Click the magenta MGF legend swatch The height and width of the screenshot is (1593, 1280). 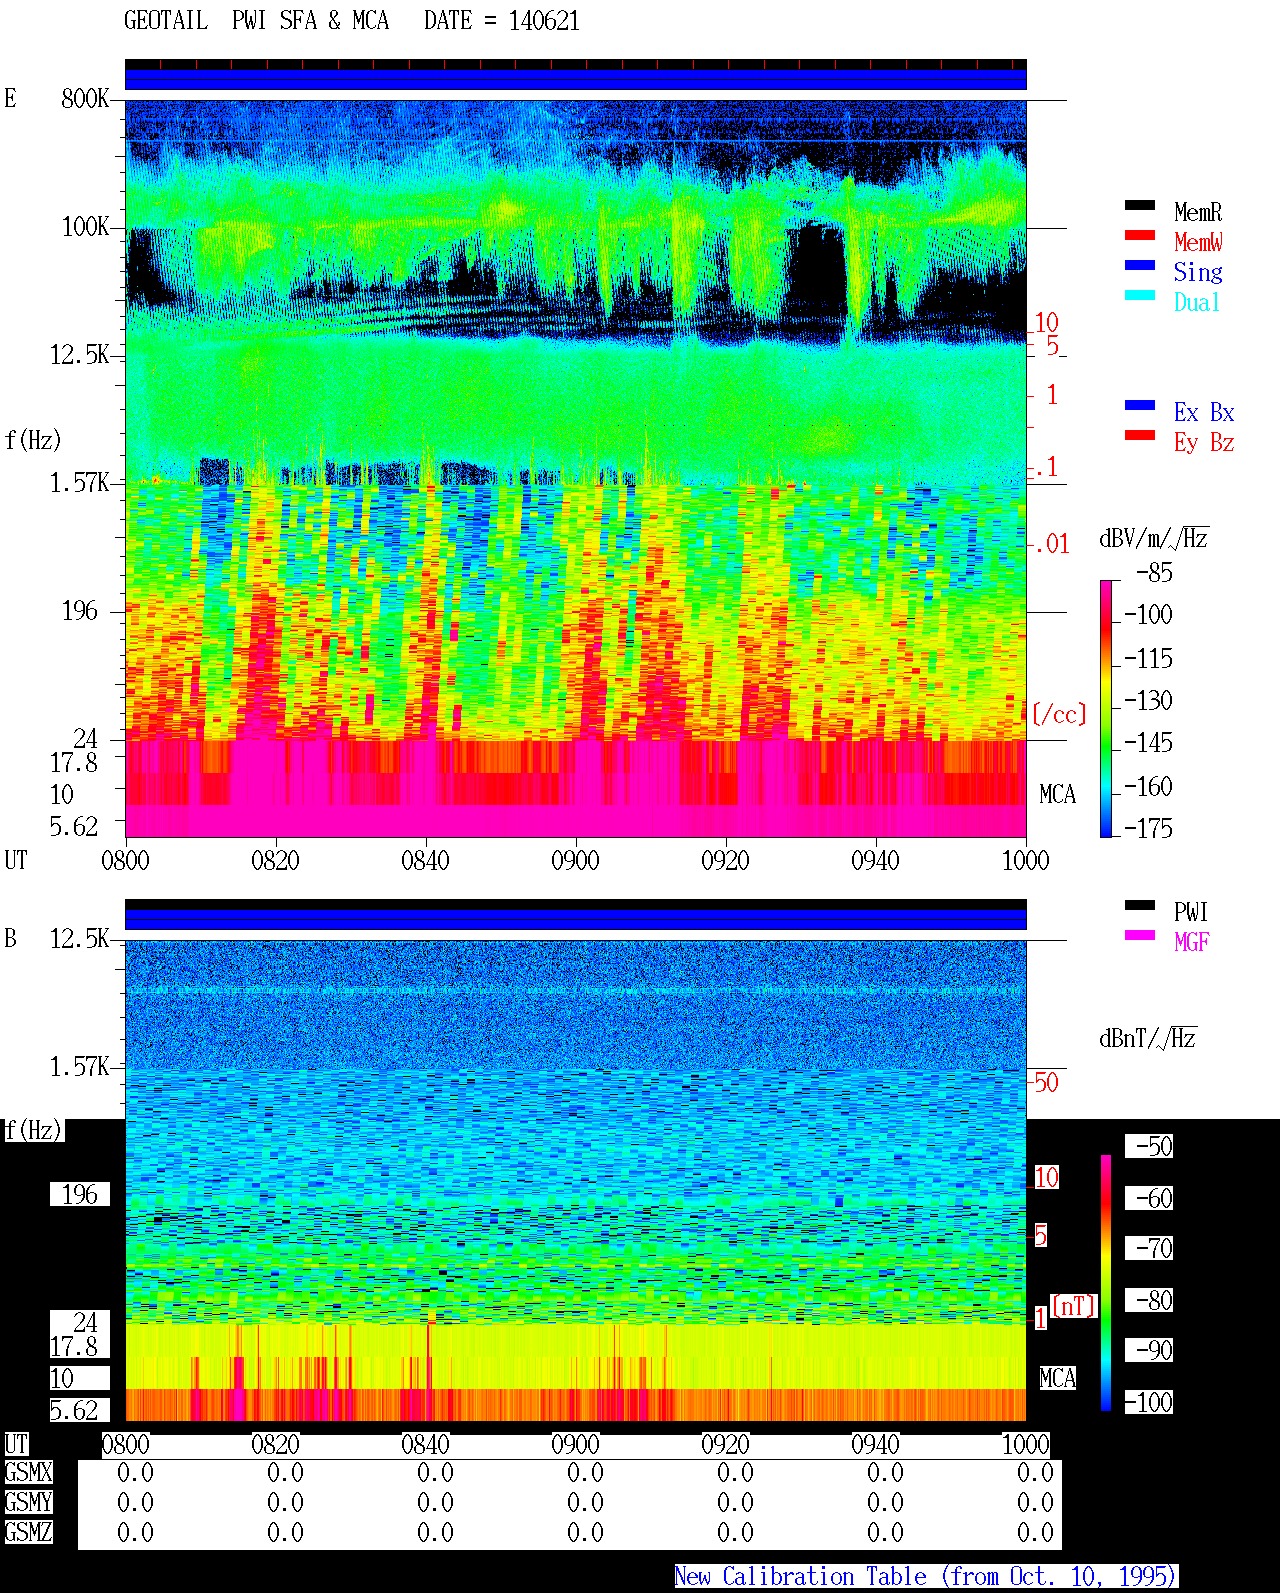tap(1140, 936)
